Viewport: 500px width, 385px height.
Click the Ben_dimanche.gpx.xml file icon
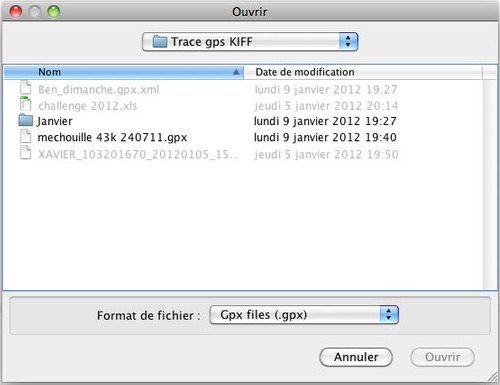pos(26,88)
